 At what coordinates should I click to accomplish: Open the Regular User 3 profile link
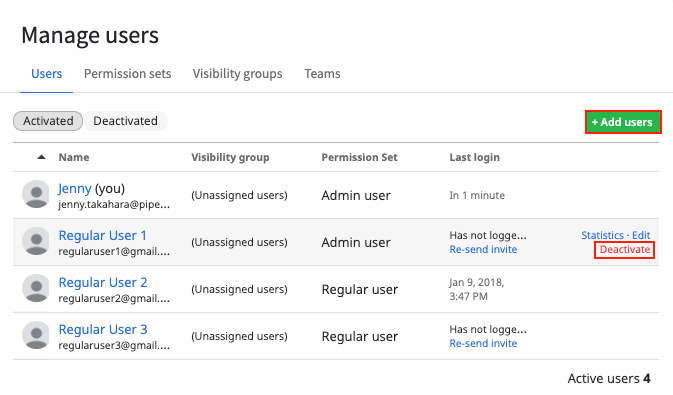103,329
